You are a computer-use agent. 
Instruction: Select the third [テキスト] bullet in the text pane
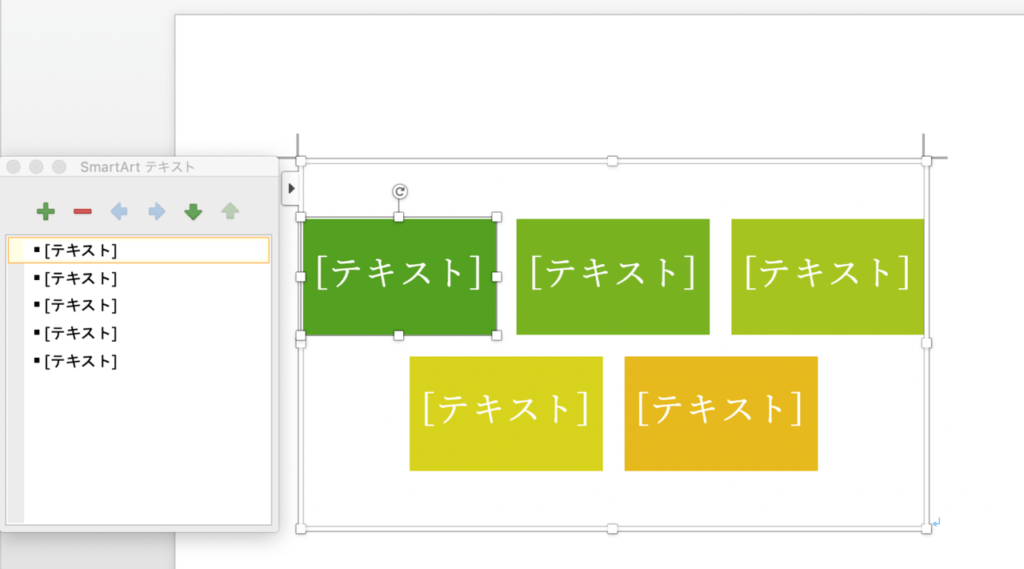tap(81, 305)
